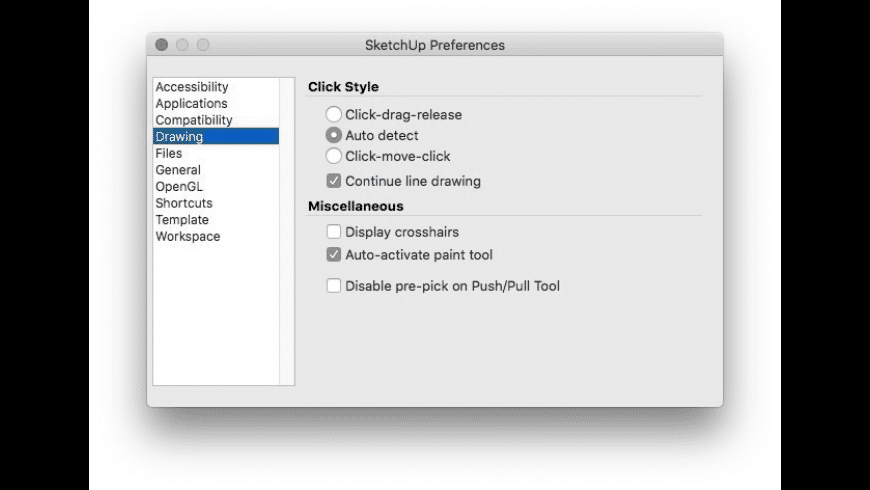This screenshot has height=490, width=870.
Task: Open the OpenGL settings category
Action: [180, 186]
